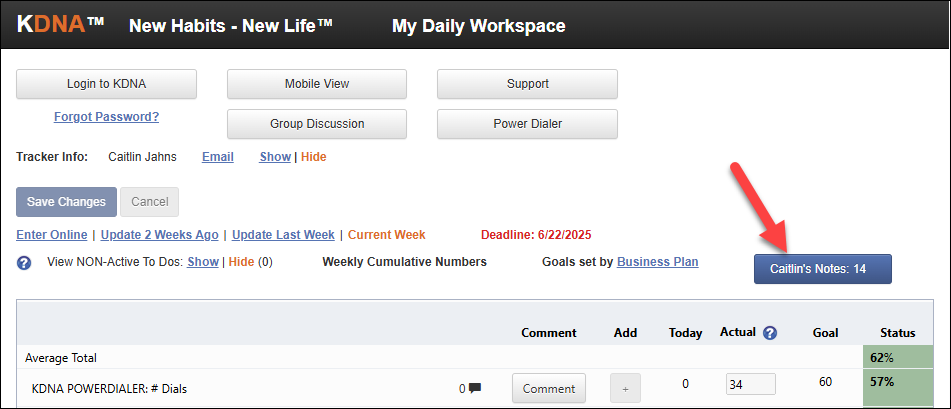Viewport: 951px width, 409px height.
Task: Open Group Discussion
Action: [317, 124]
